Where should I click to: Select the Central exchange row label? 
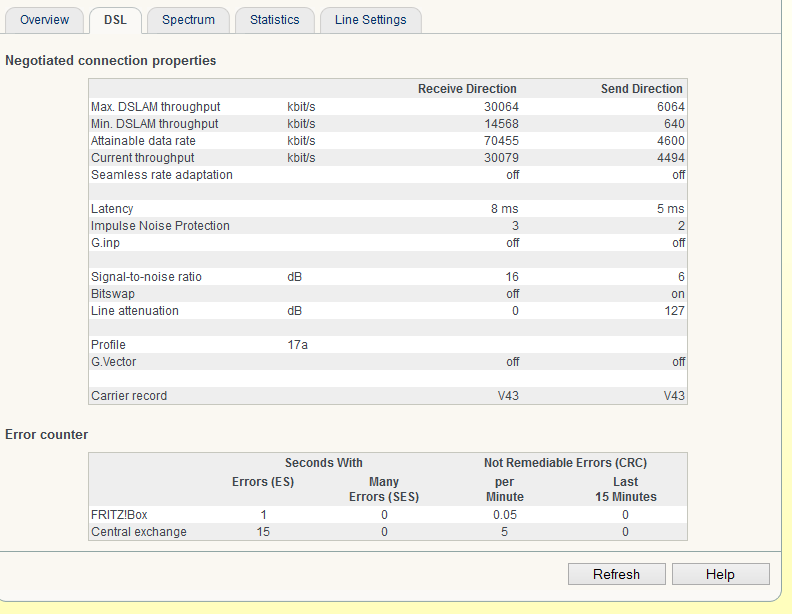(x=138, y=532)
